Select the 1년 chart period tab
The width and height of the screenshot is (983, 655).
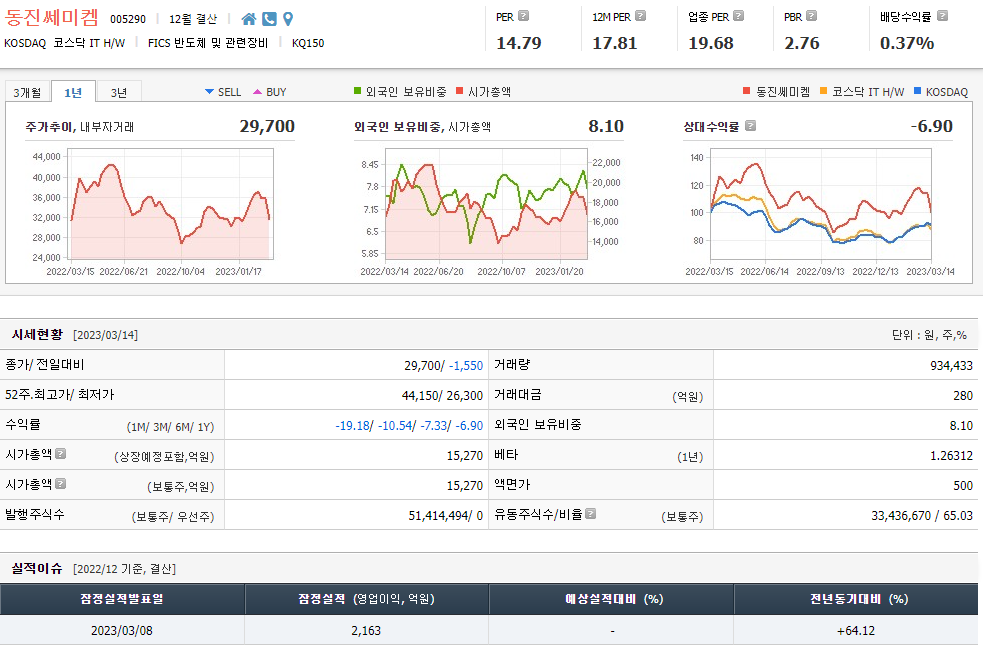tap(73, 92)
